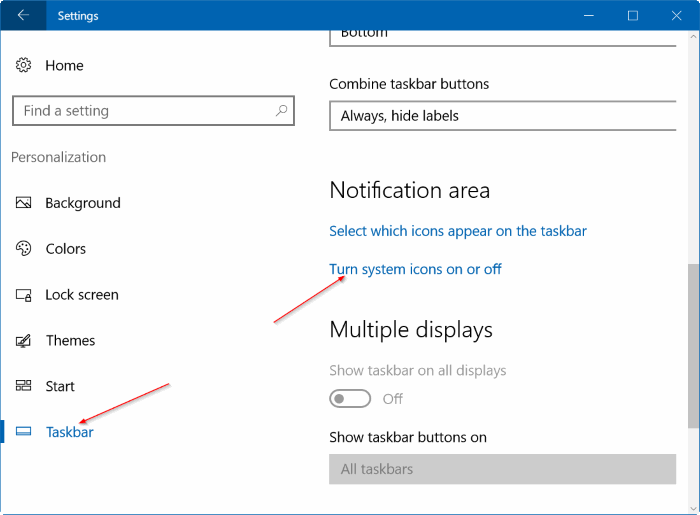Select the Background picture icon
700x515 pixels.
pos(23,203)
